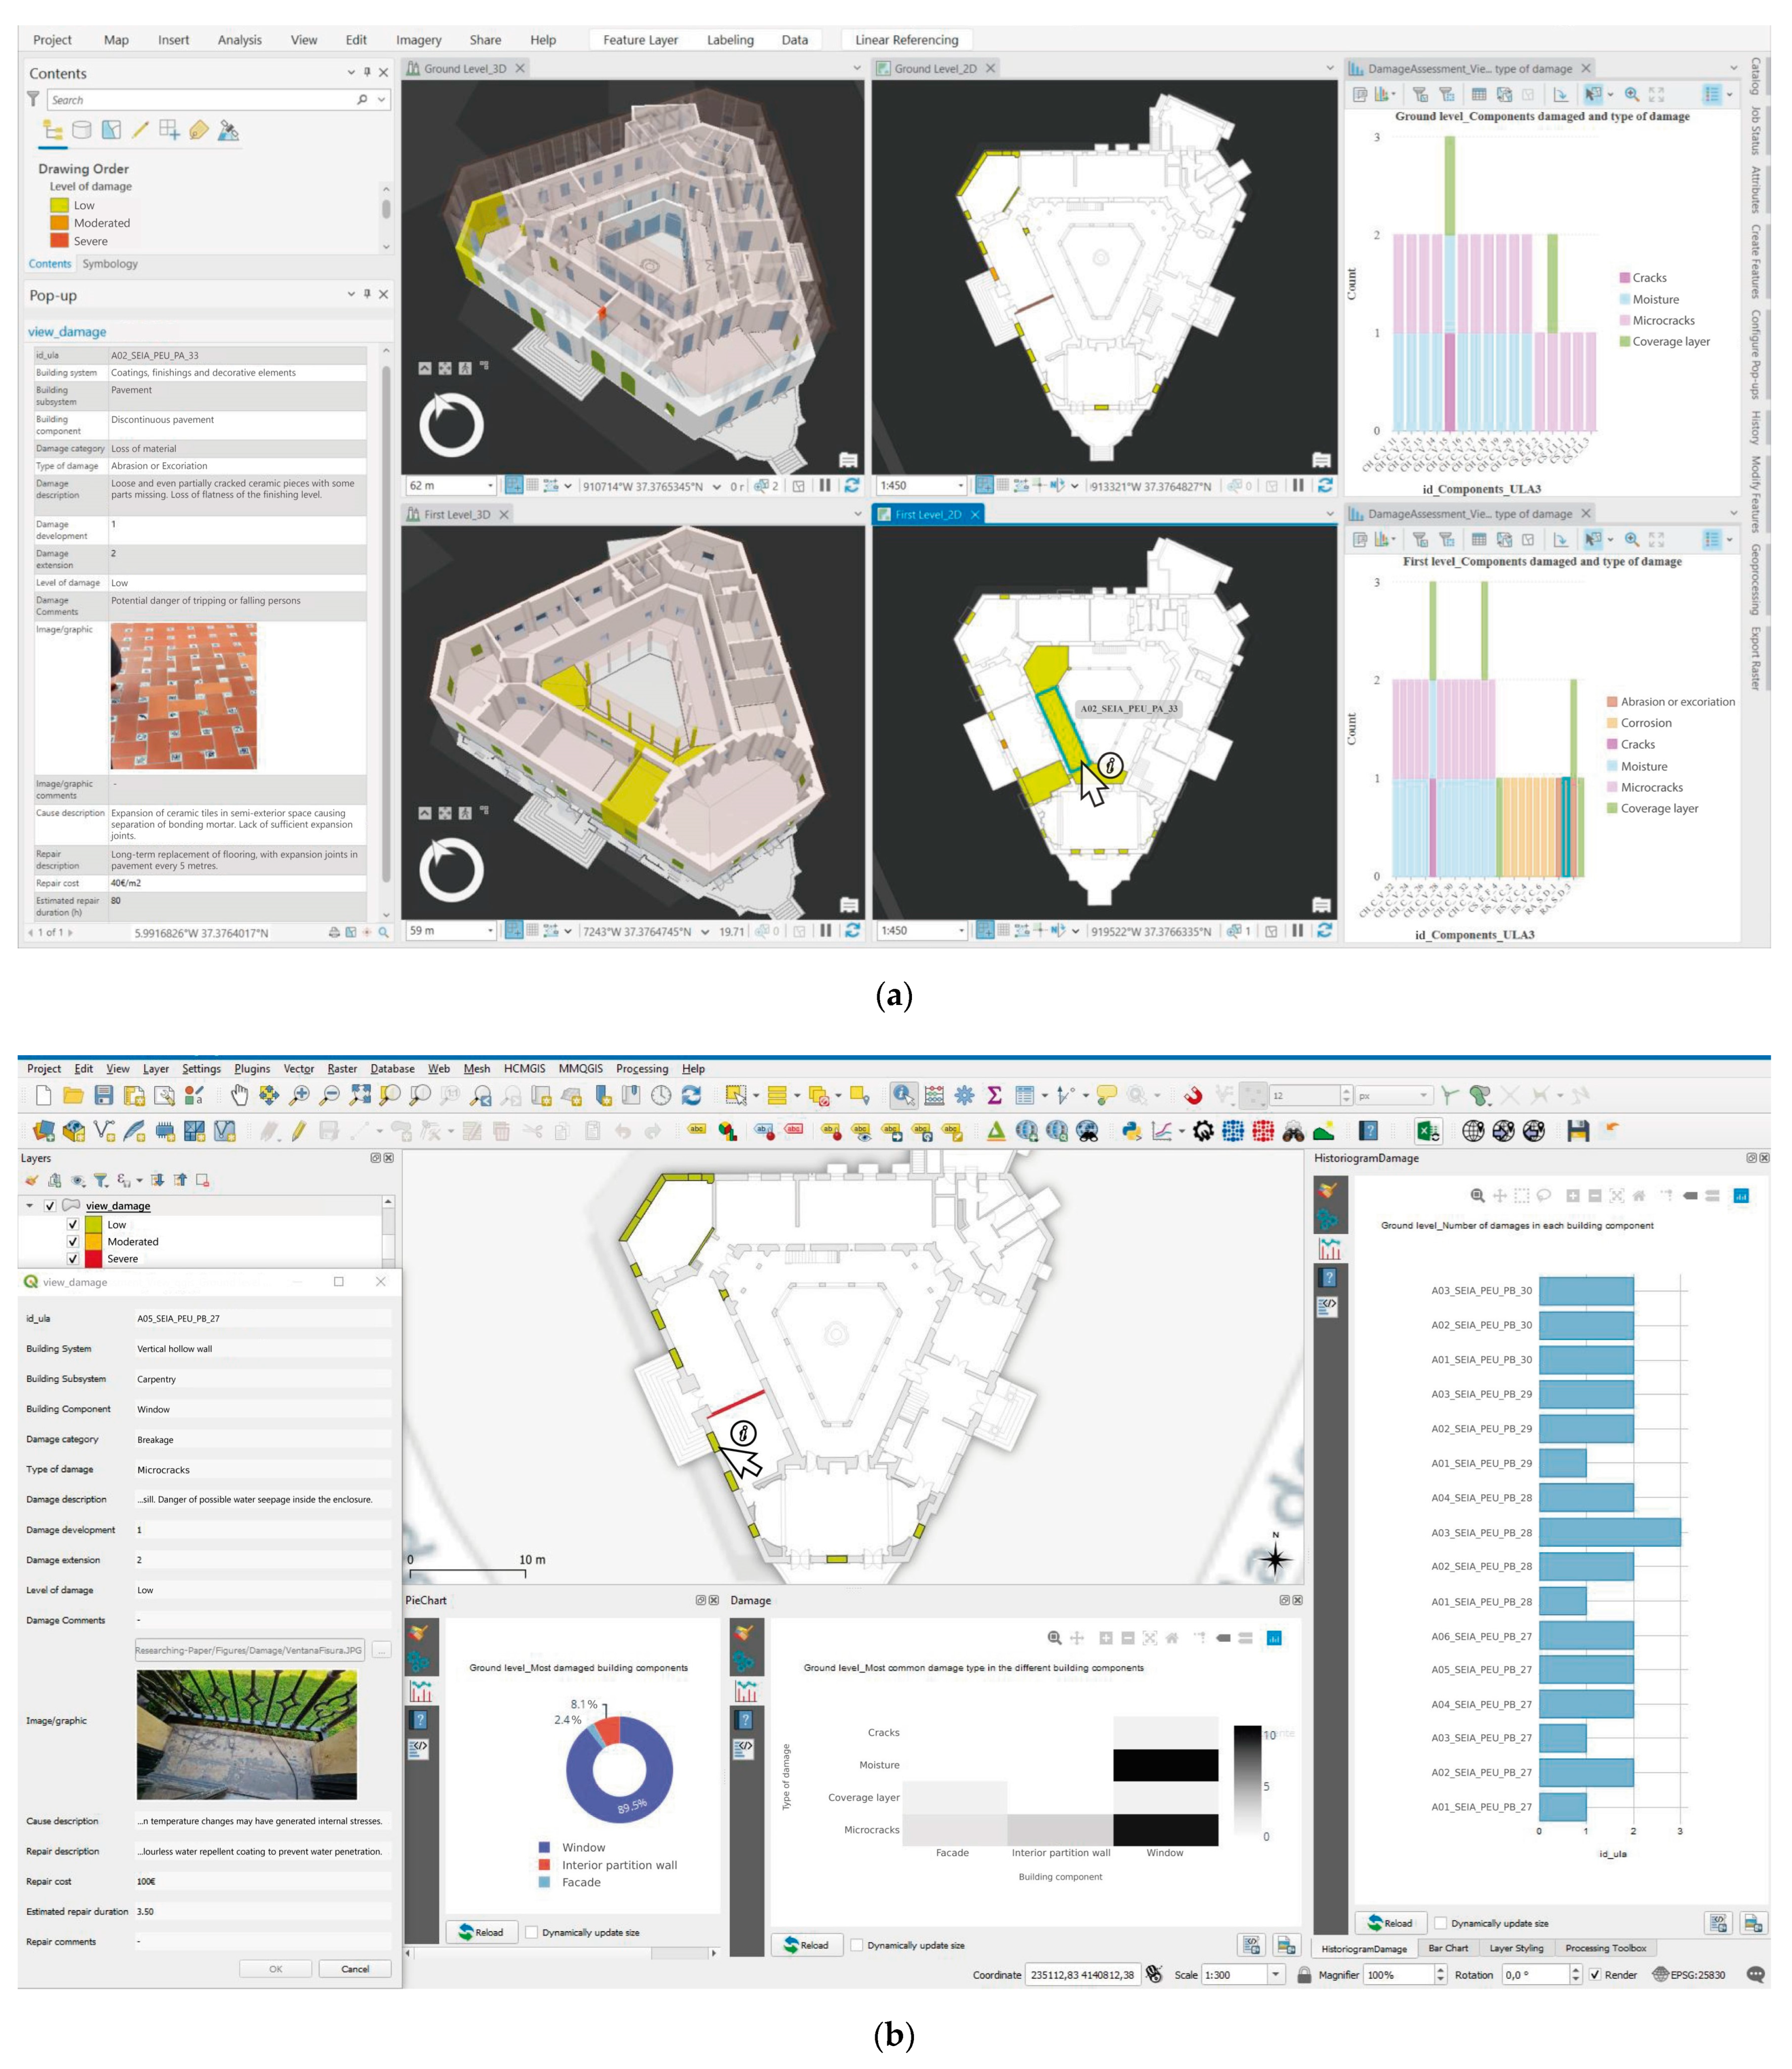Enable Dynamically update size in PieChart

tap(531, 1932)
